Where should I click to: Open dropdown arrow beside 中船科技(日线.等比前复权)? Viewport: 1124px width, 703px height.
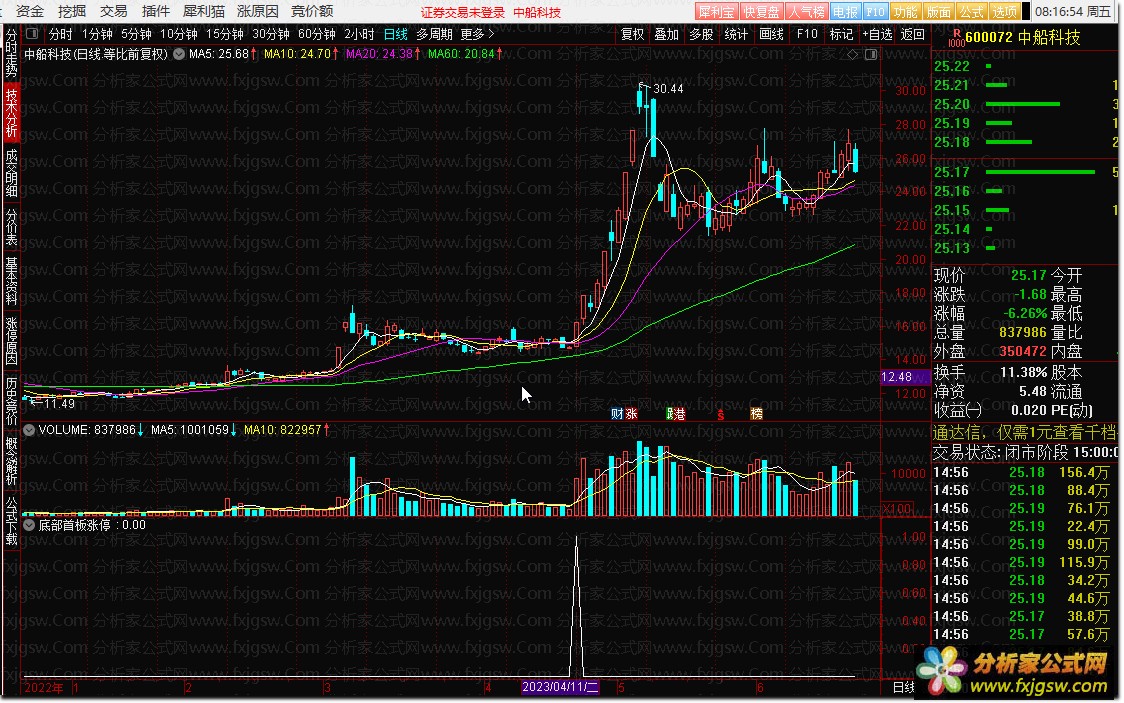[178, 54]
